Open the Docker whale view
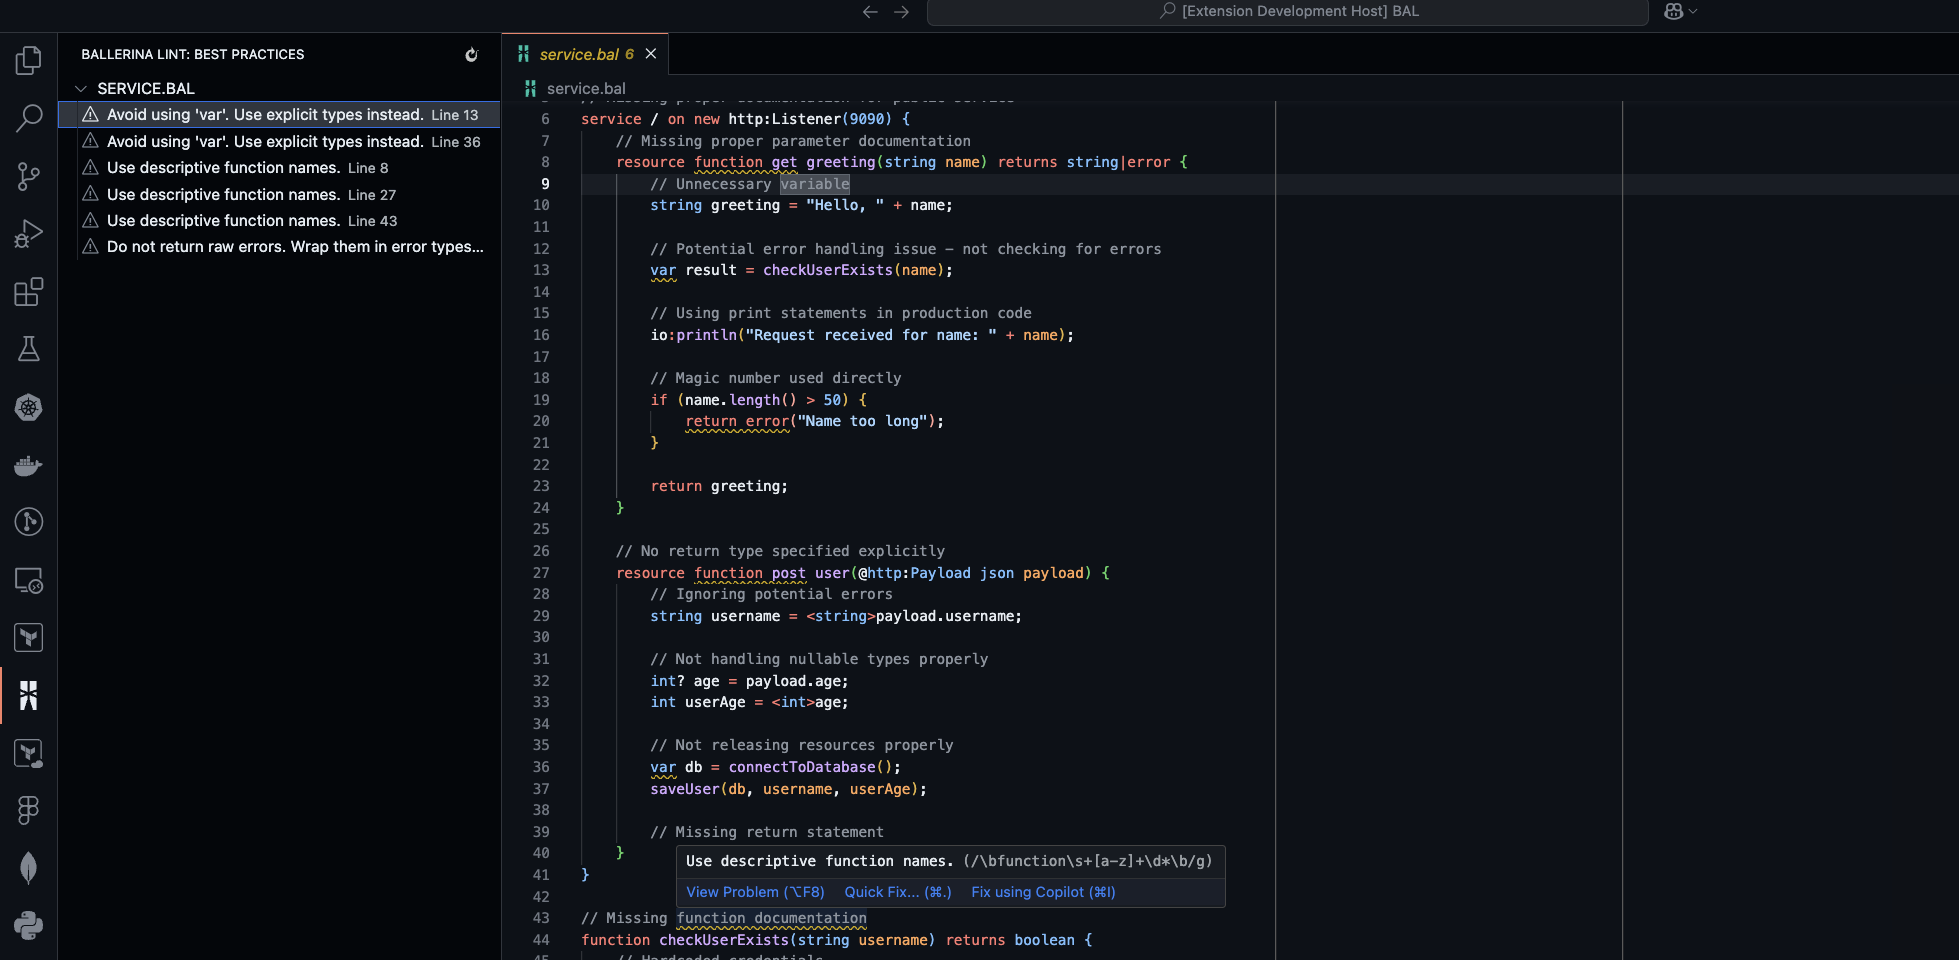The height and width of the screenshot is (960, 1959). coord(29,465)
